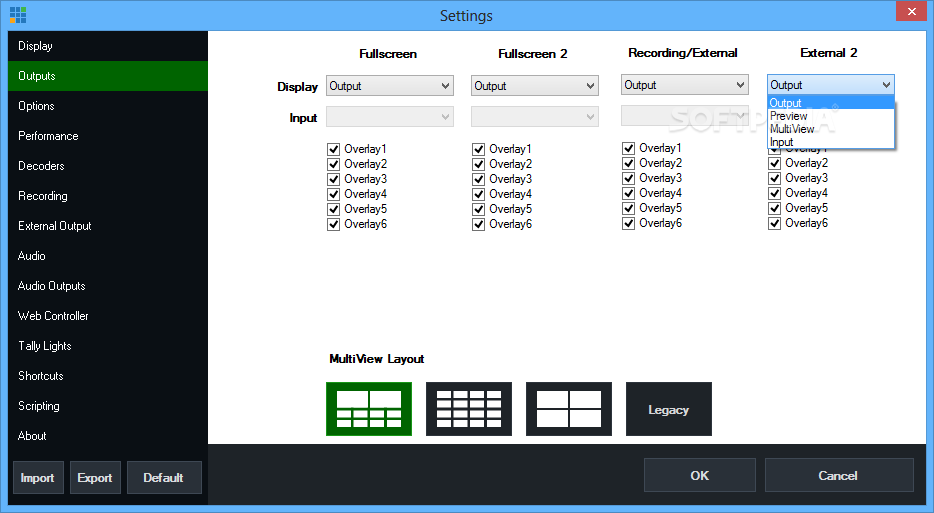Select the first MultiView layout thumbnail
The width and height of the screenshot is (934, 513).
coord(369,409)
